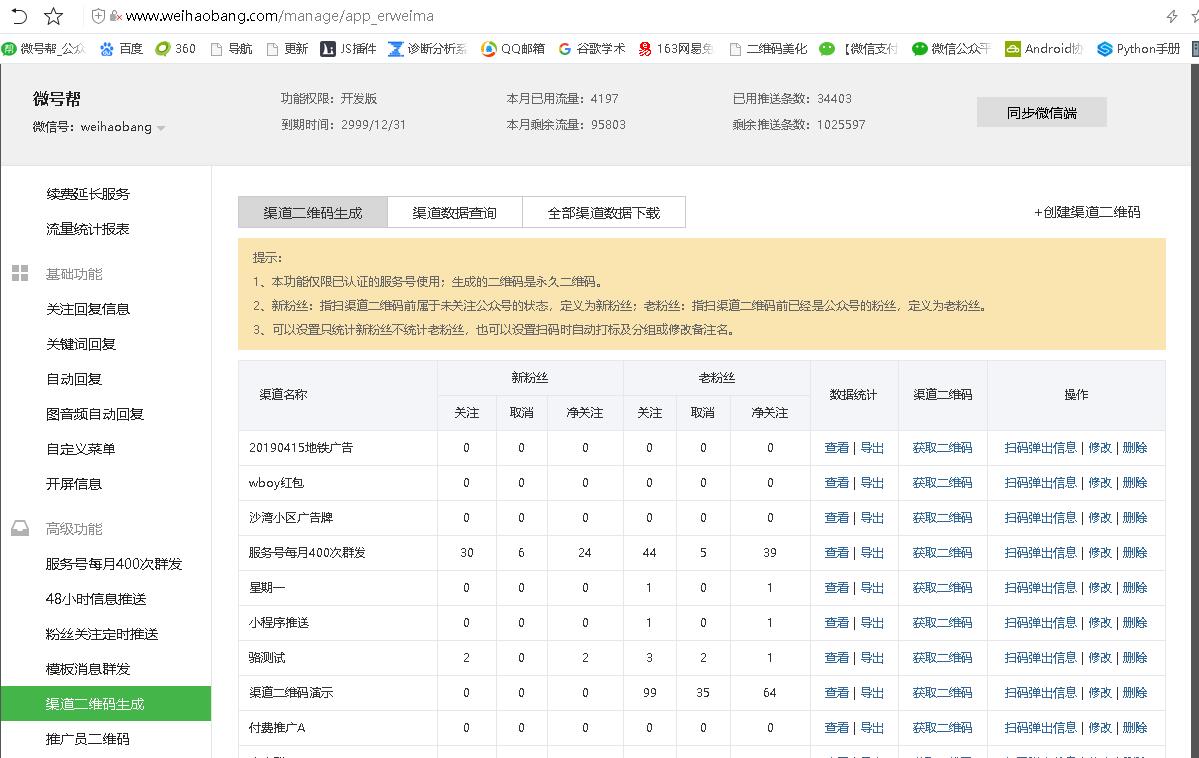The width and height of the screenshot is (1199, 758).
Task: Open the 微信公众平台 bookmark
Action: point(951,49)
